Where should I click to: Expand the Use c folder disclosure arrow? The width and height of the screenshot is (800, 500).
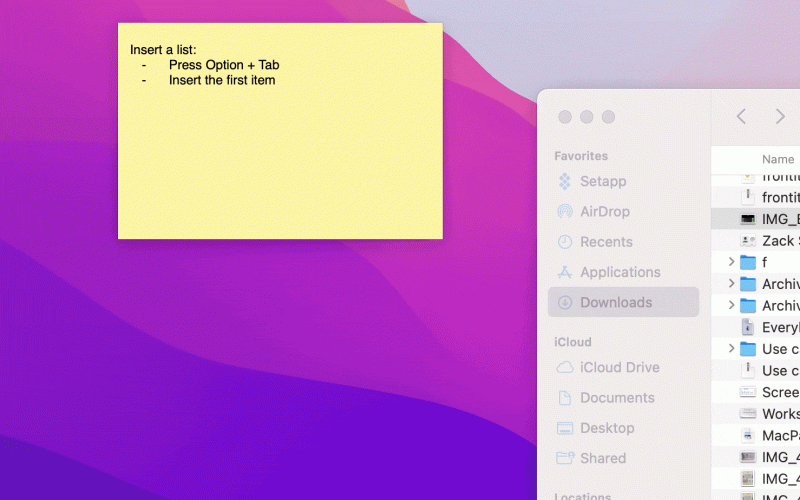[x=731, y=348]
